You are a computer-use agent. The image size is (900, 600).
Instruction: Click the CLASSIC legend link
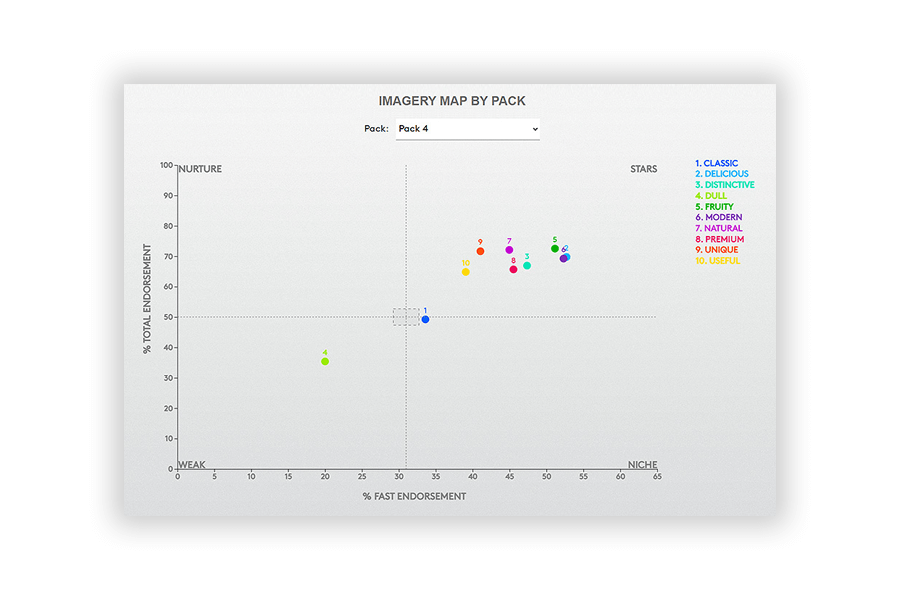pyautogui.click(x=716, y=163)
